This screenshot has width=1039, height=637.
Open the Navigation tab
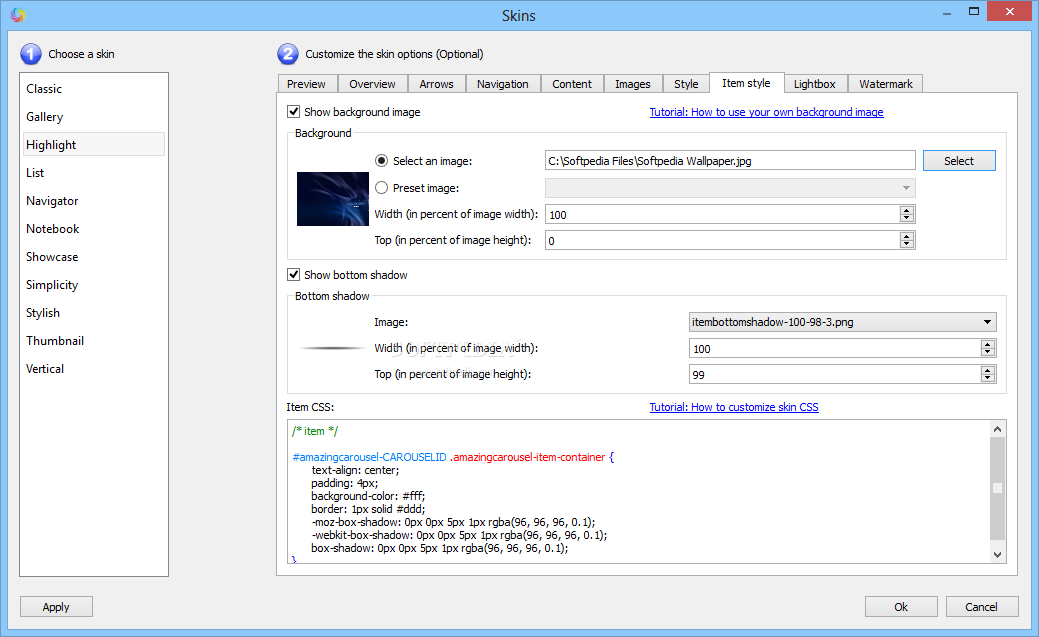(x=503, y=84)
